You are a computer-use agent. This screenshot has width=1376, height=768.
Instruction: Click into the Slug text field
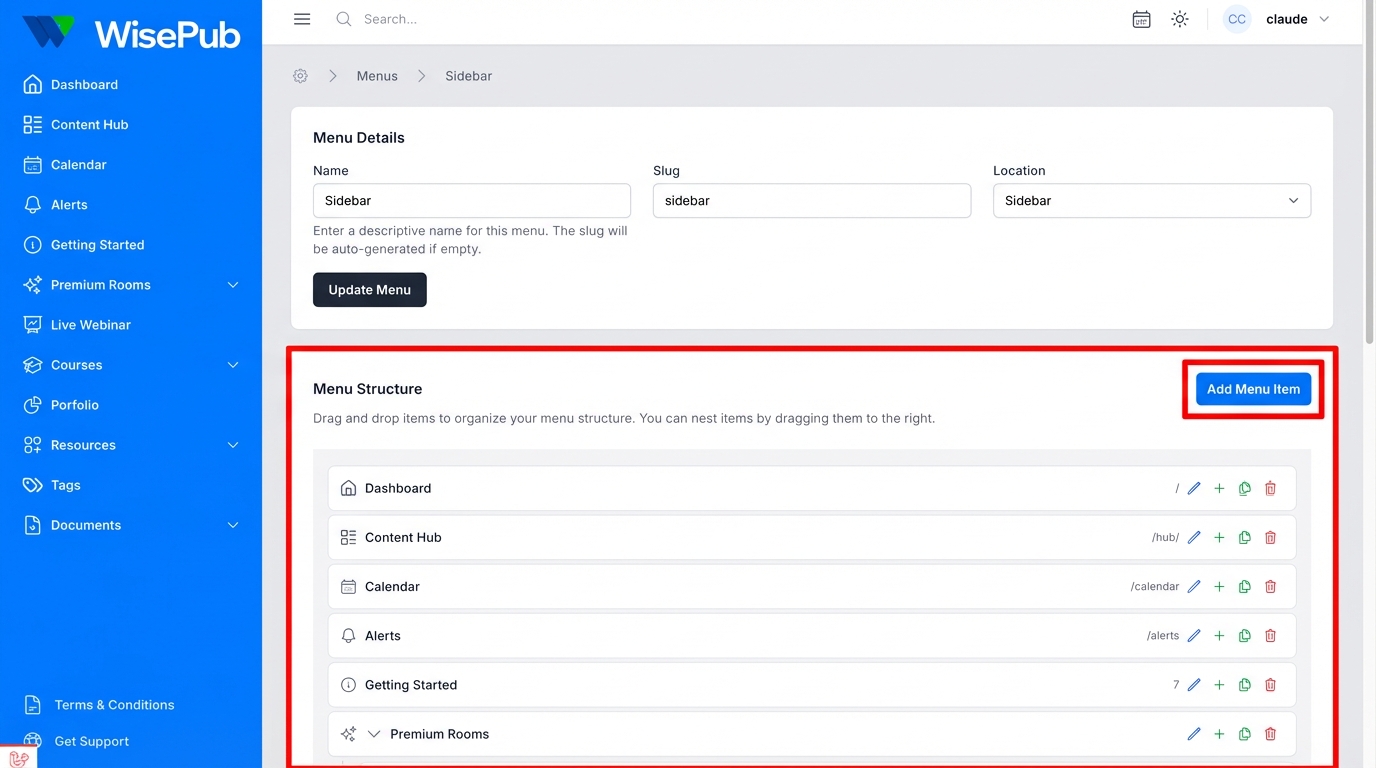811,201
